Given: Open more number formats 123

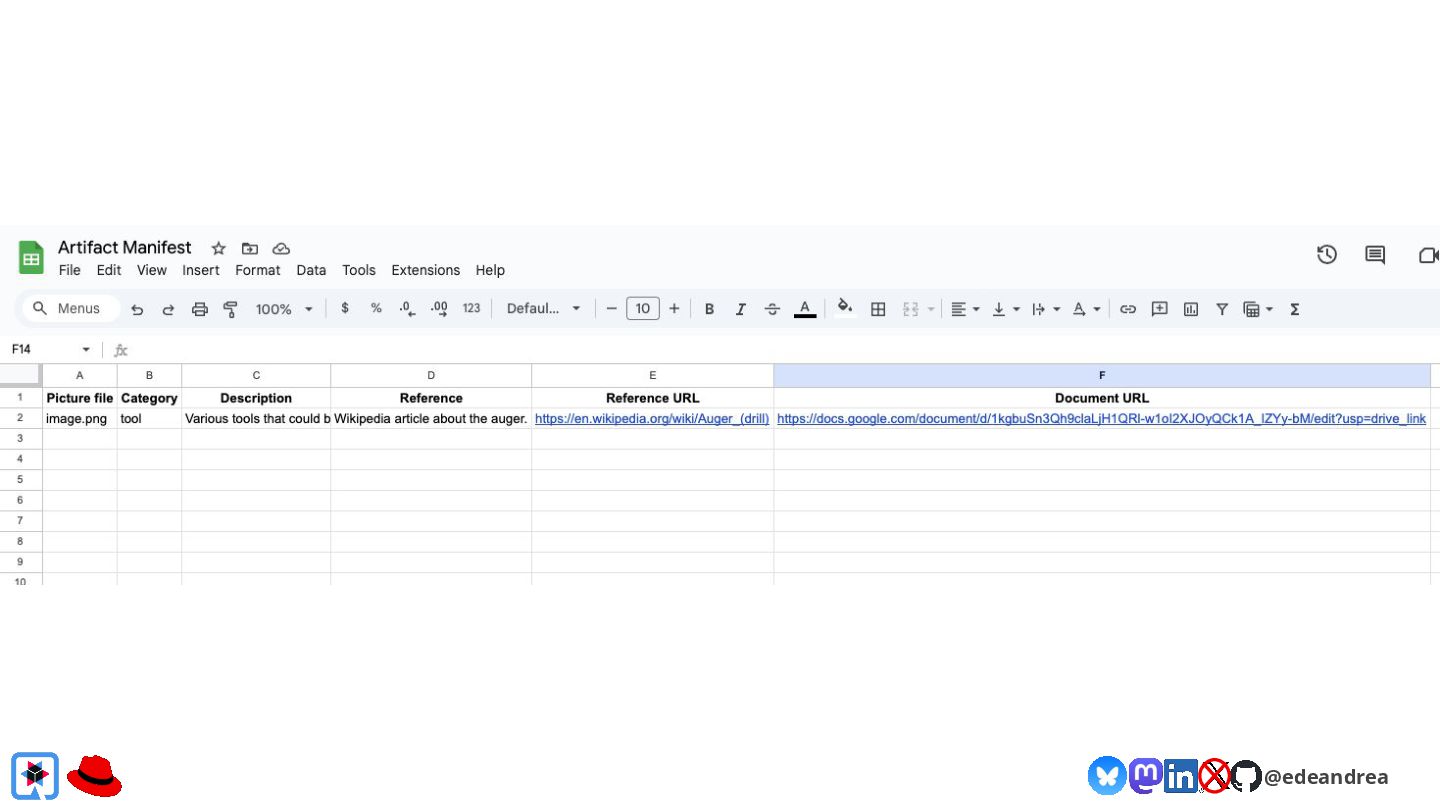Looking at the screenshot, I should pos(471,308).
